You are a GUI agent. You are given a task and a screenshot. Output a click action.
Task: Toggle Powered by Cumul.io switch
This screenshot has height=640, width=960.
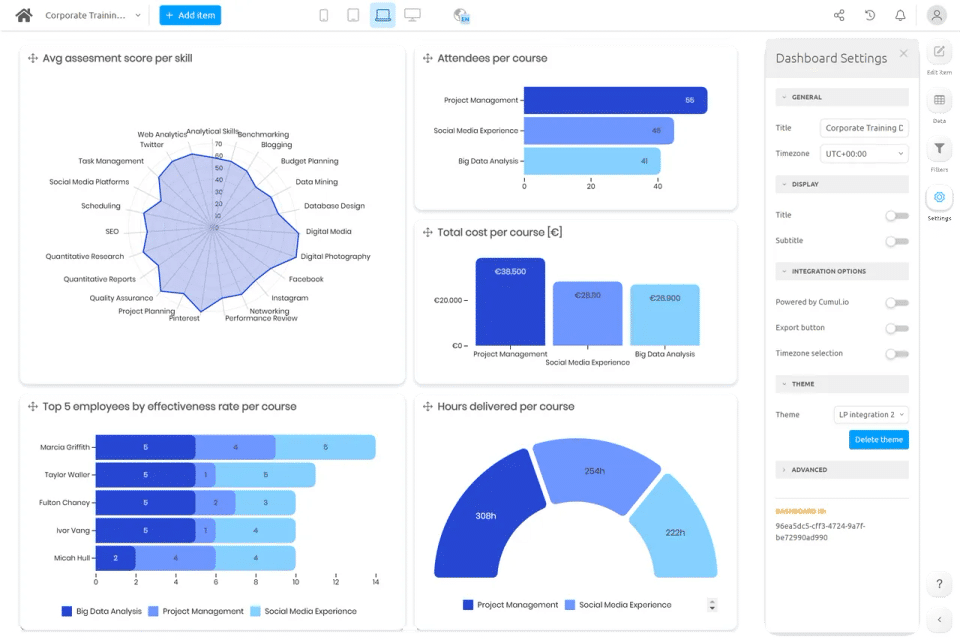(x=897, y=303)
